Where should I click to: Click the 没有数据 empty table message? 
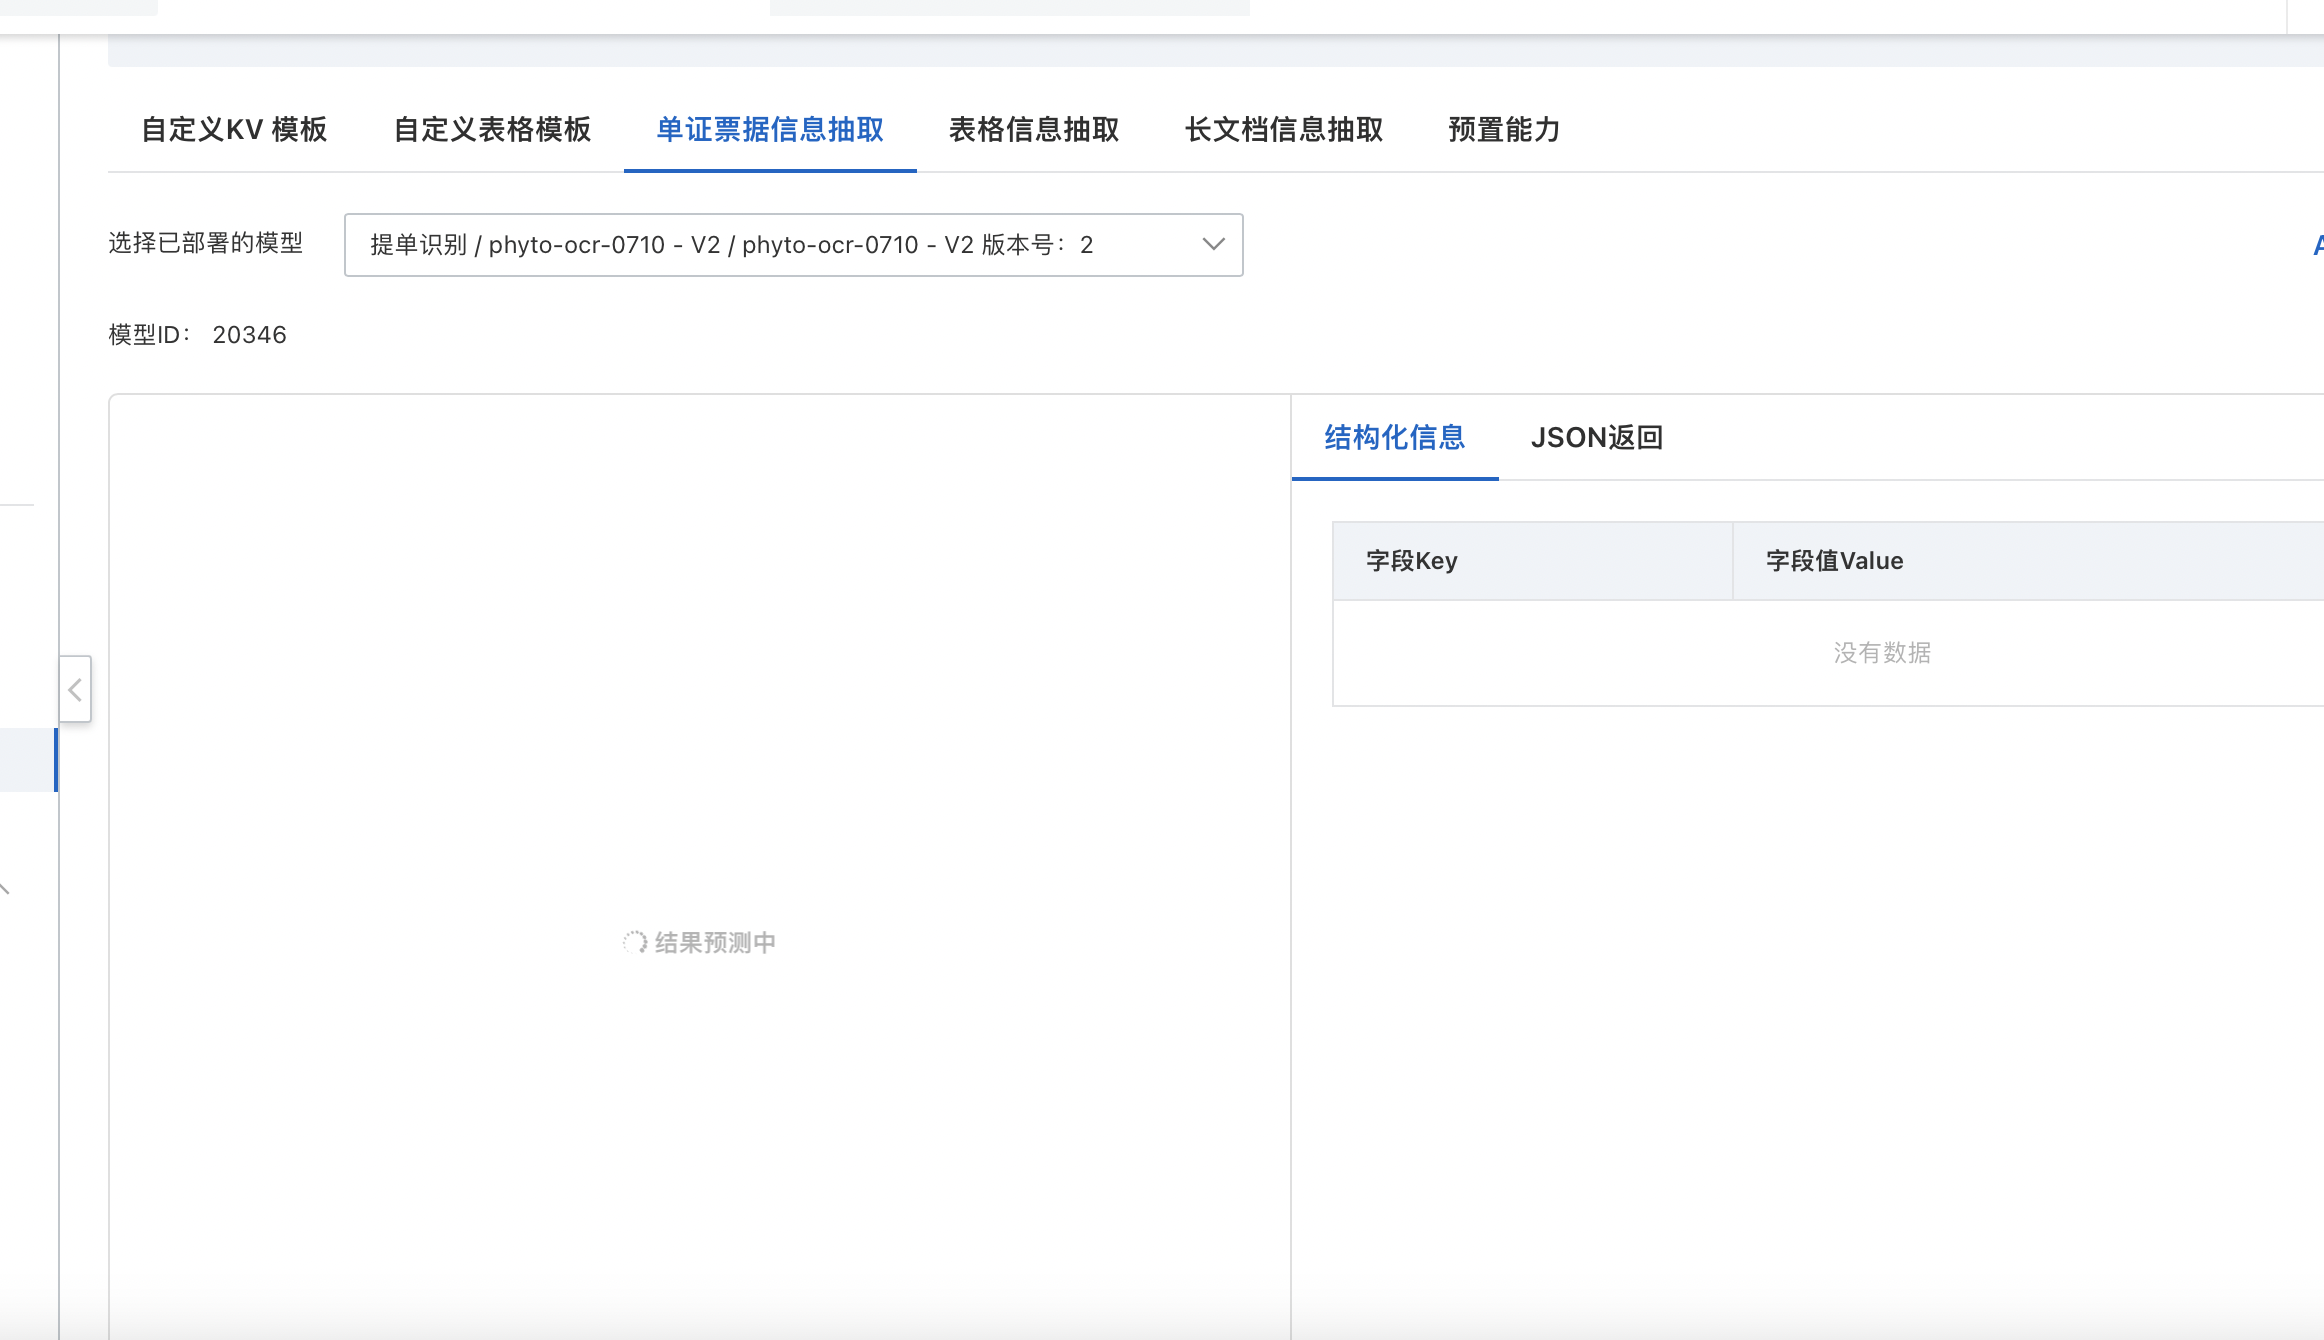[1882, 653]
